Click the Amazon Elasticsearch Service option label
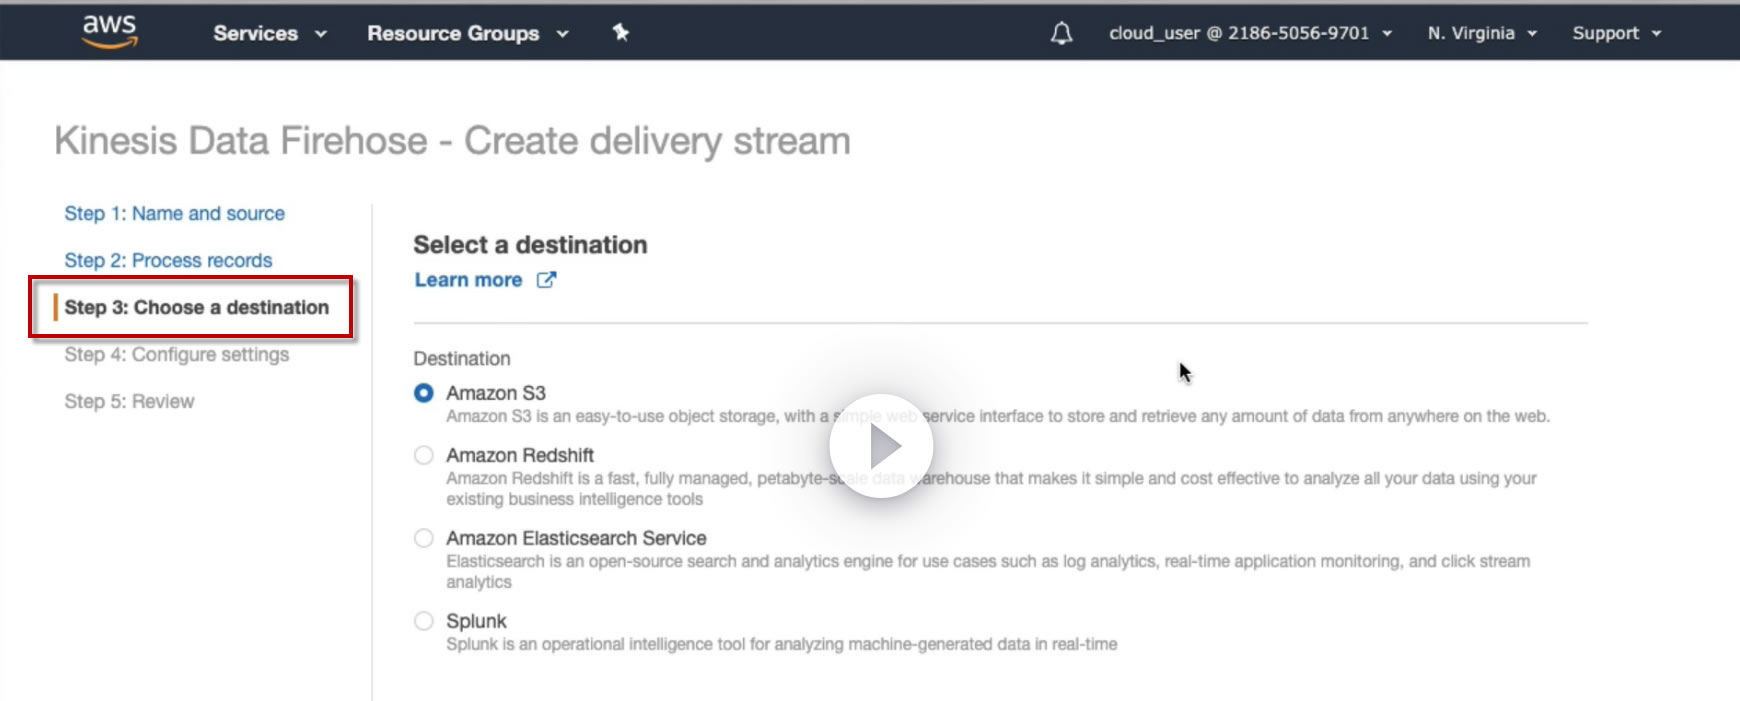 [576, 538]
